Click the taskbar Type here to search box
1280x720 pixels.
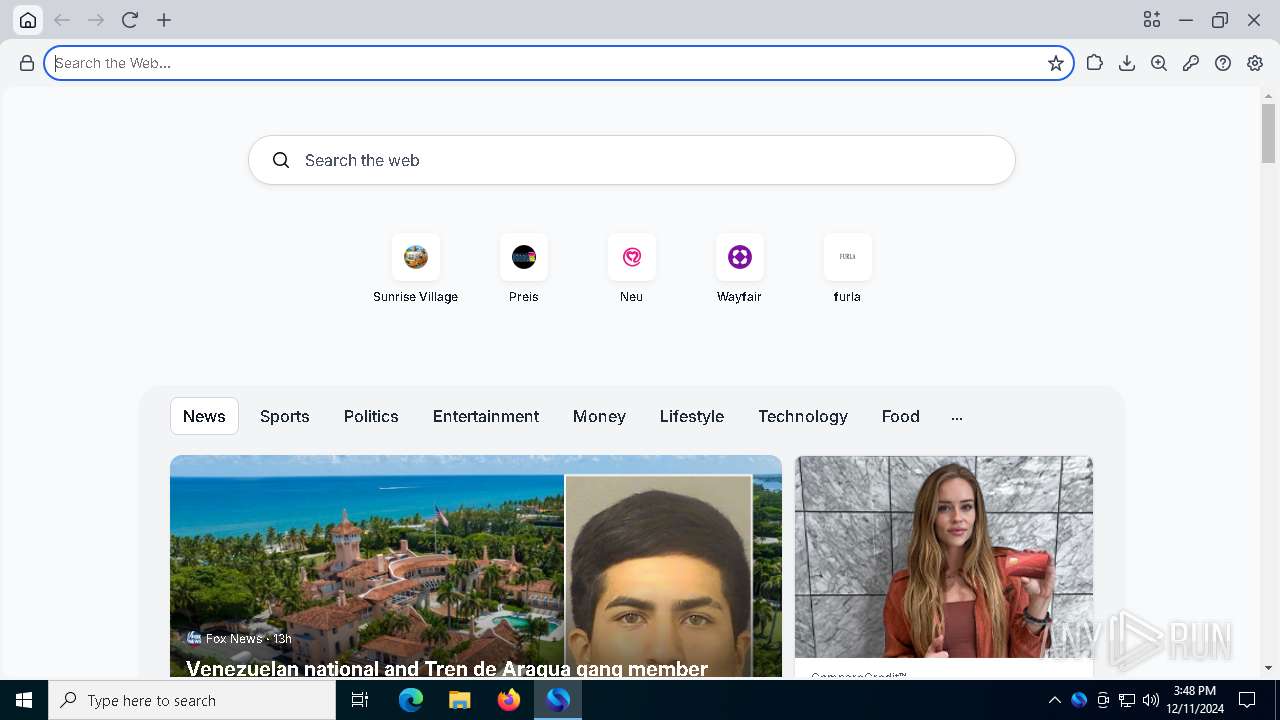(x=192, y=700)
